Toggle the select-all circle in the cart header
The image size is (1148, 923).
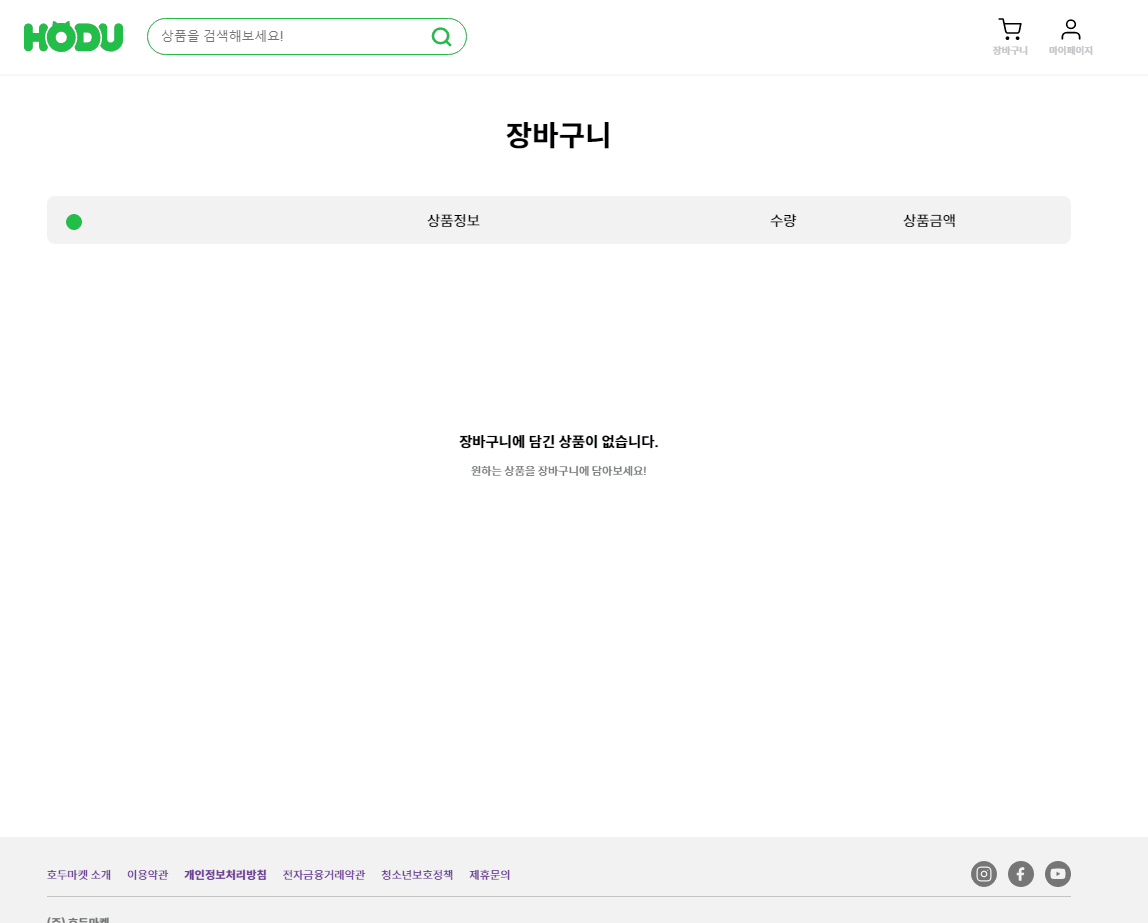73,221
